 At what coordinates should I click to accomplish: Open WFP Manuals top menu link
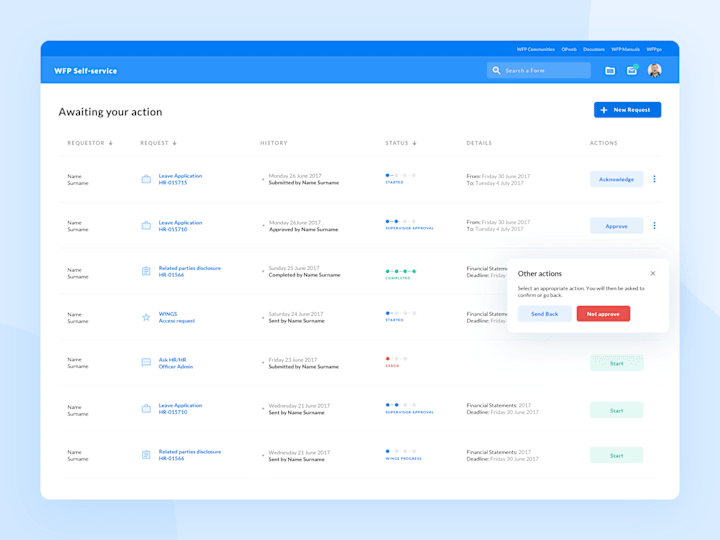click(625, 49)
